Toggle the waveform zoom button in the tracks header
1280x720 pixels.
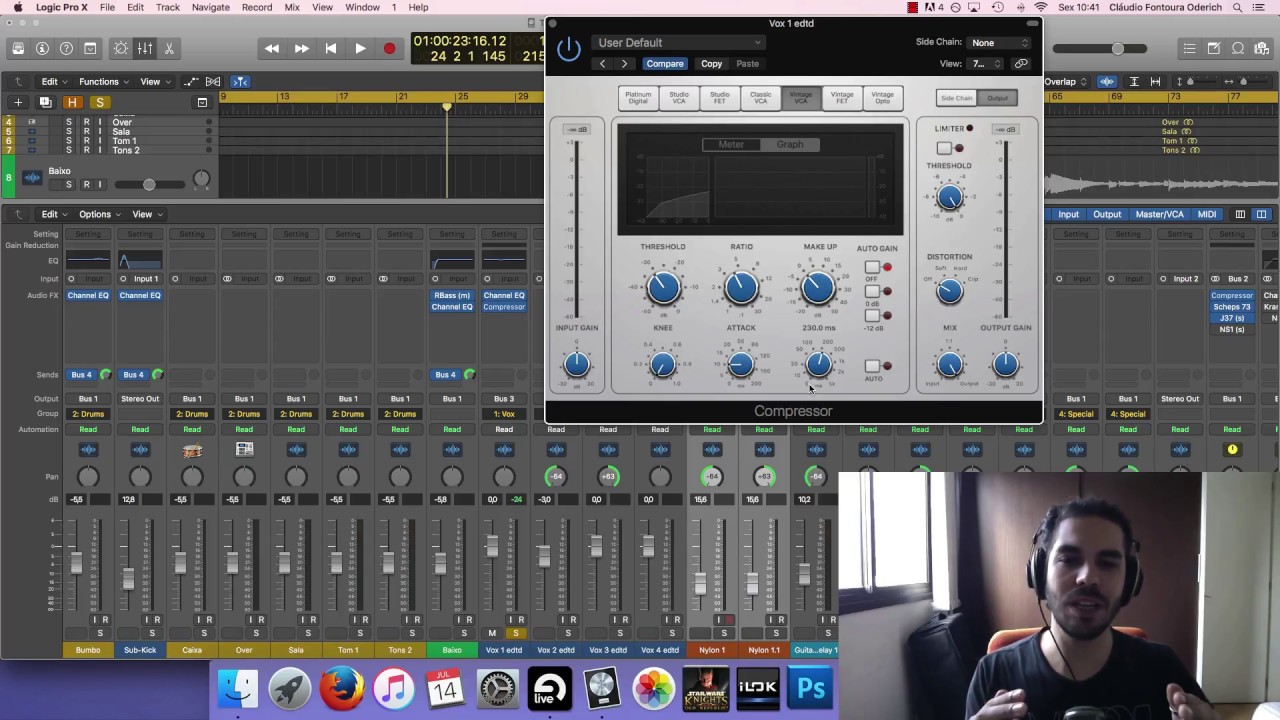[1107, 82]
